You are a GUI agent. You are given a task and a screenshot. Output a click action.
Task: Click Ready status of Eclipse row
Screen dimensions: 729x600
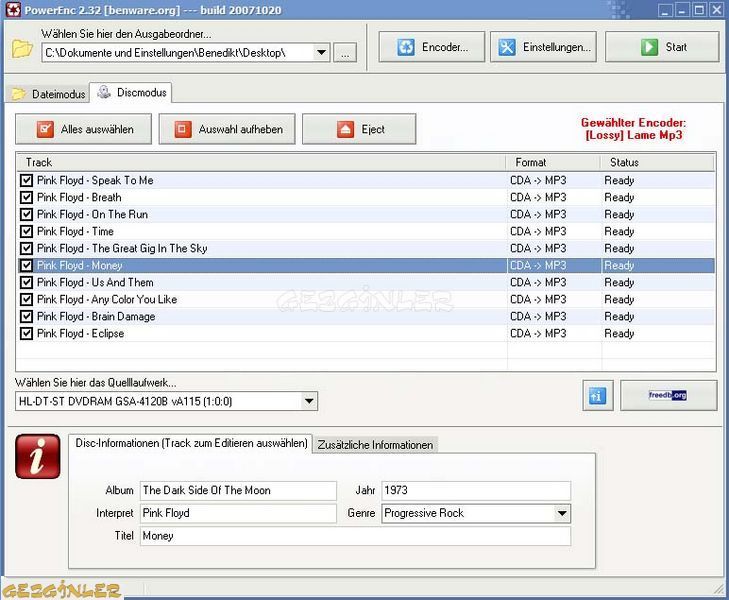coord(619,333)
